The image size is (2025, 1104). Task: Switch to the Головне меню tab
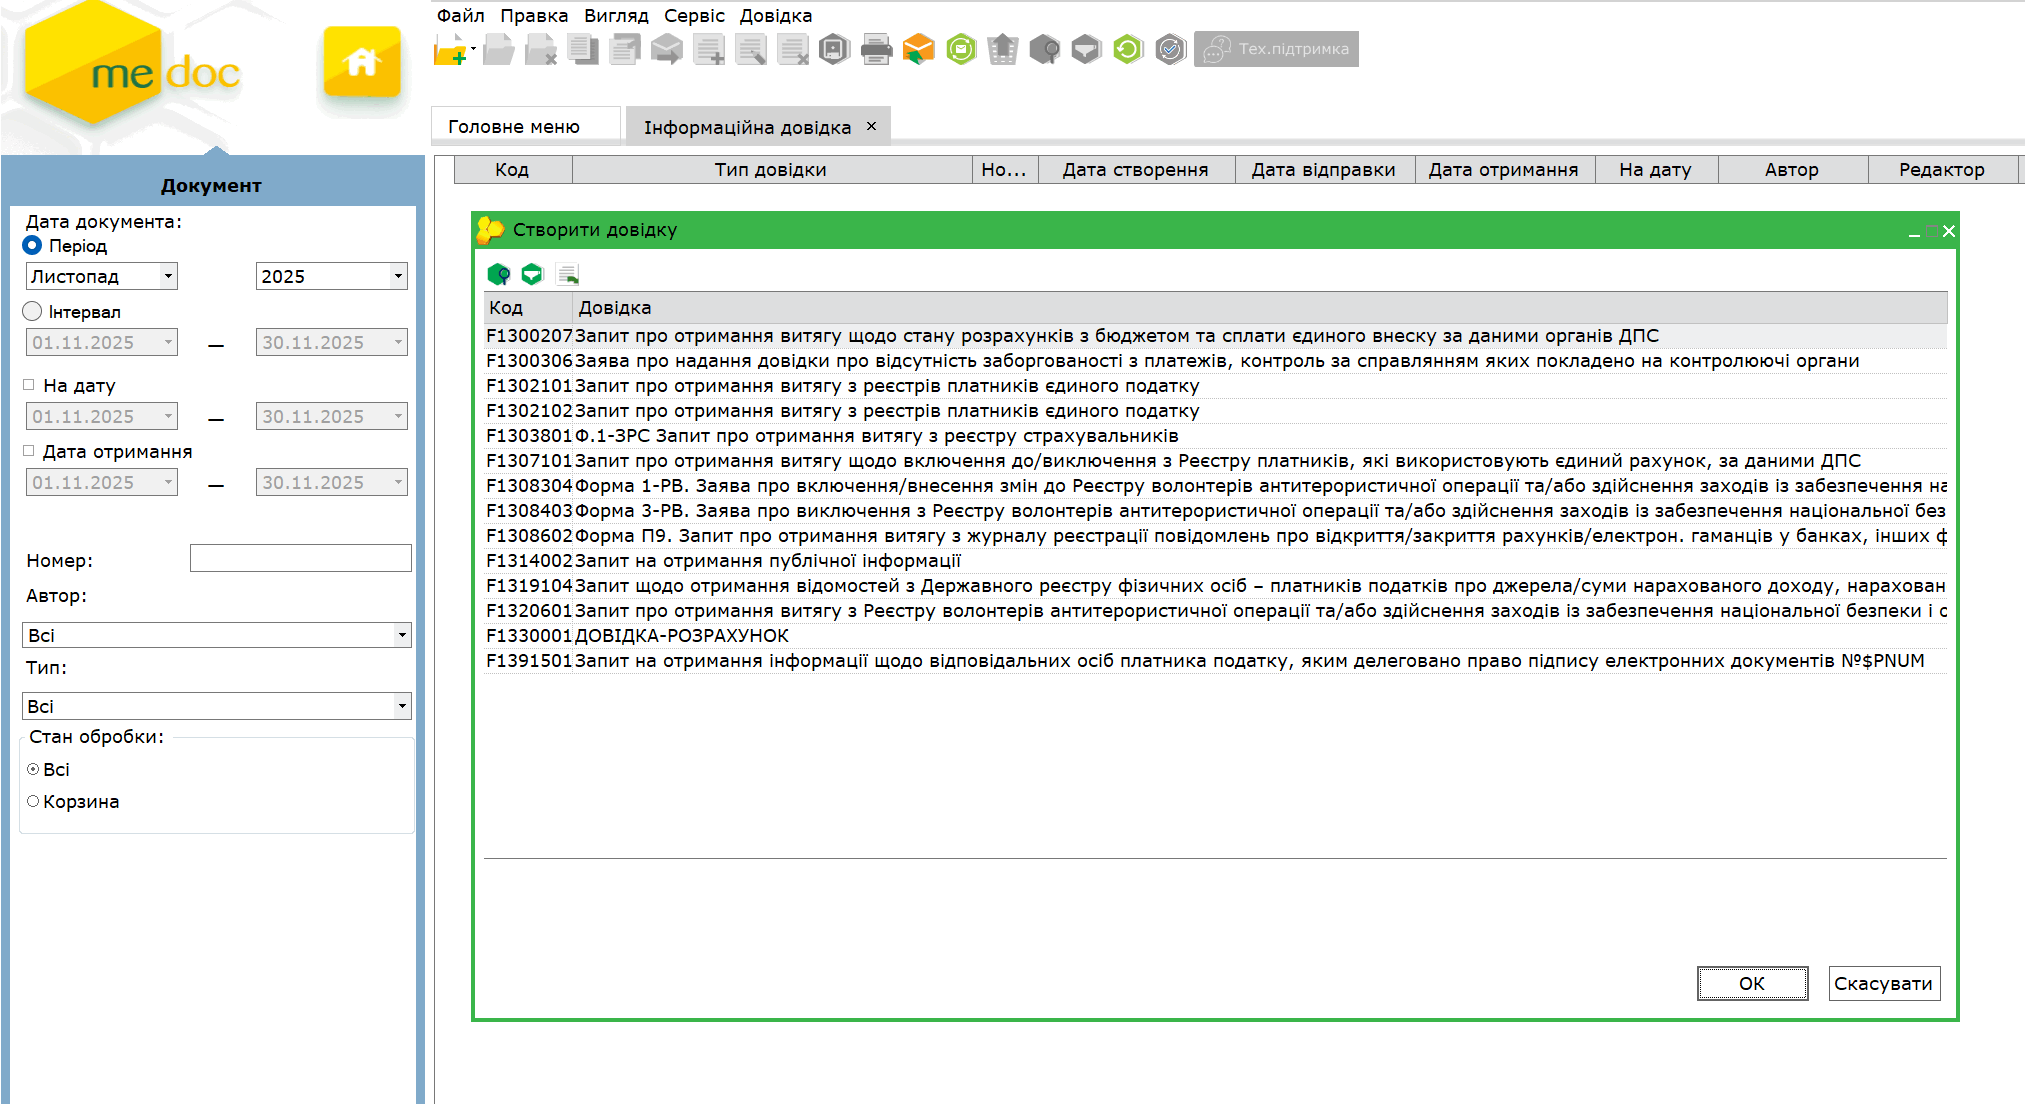point(514,127)
